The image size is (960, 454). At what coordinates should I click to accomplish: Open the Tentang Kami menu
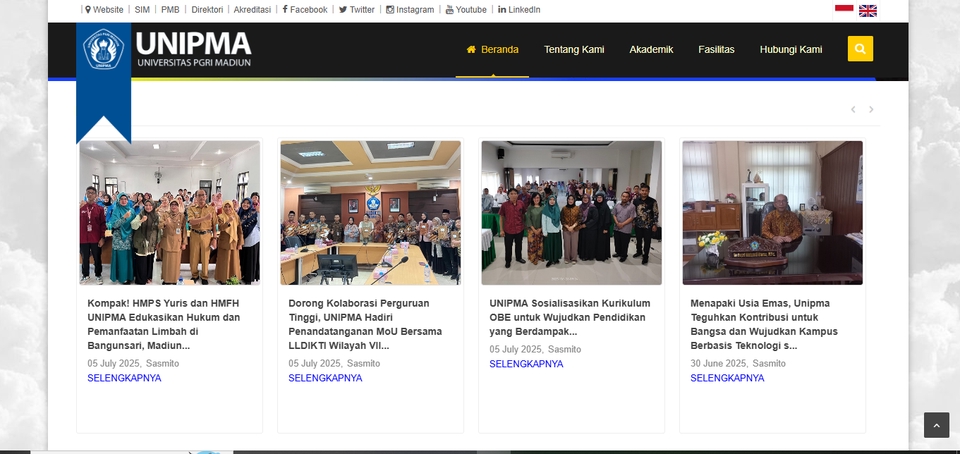[x=574, y=50]
